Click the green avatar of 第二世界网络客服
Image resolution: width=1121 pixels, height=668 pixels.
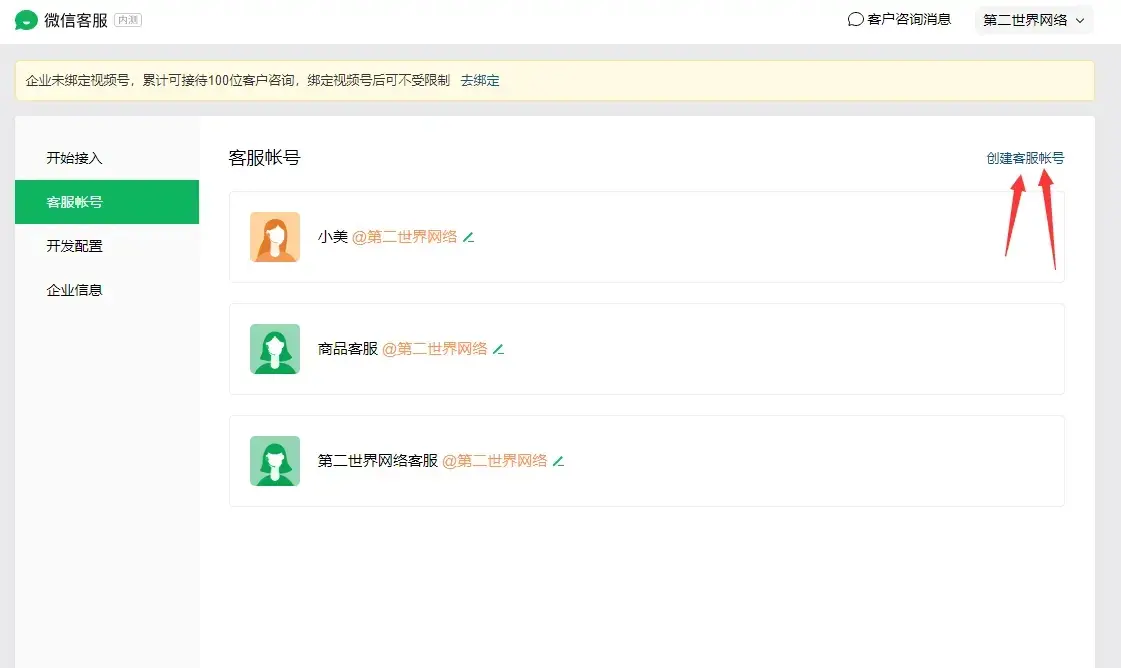(275, 461)
